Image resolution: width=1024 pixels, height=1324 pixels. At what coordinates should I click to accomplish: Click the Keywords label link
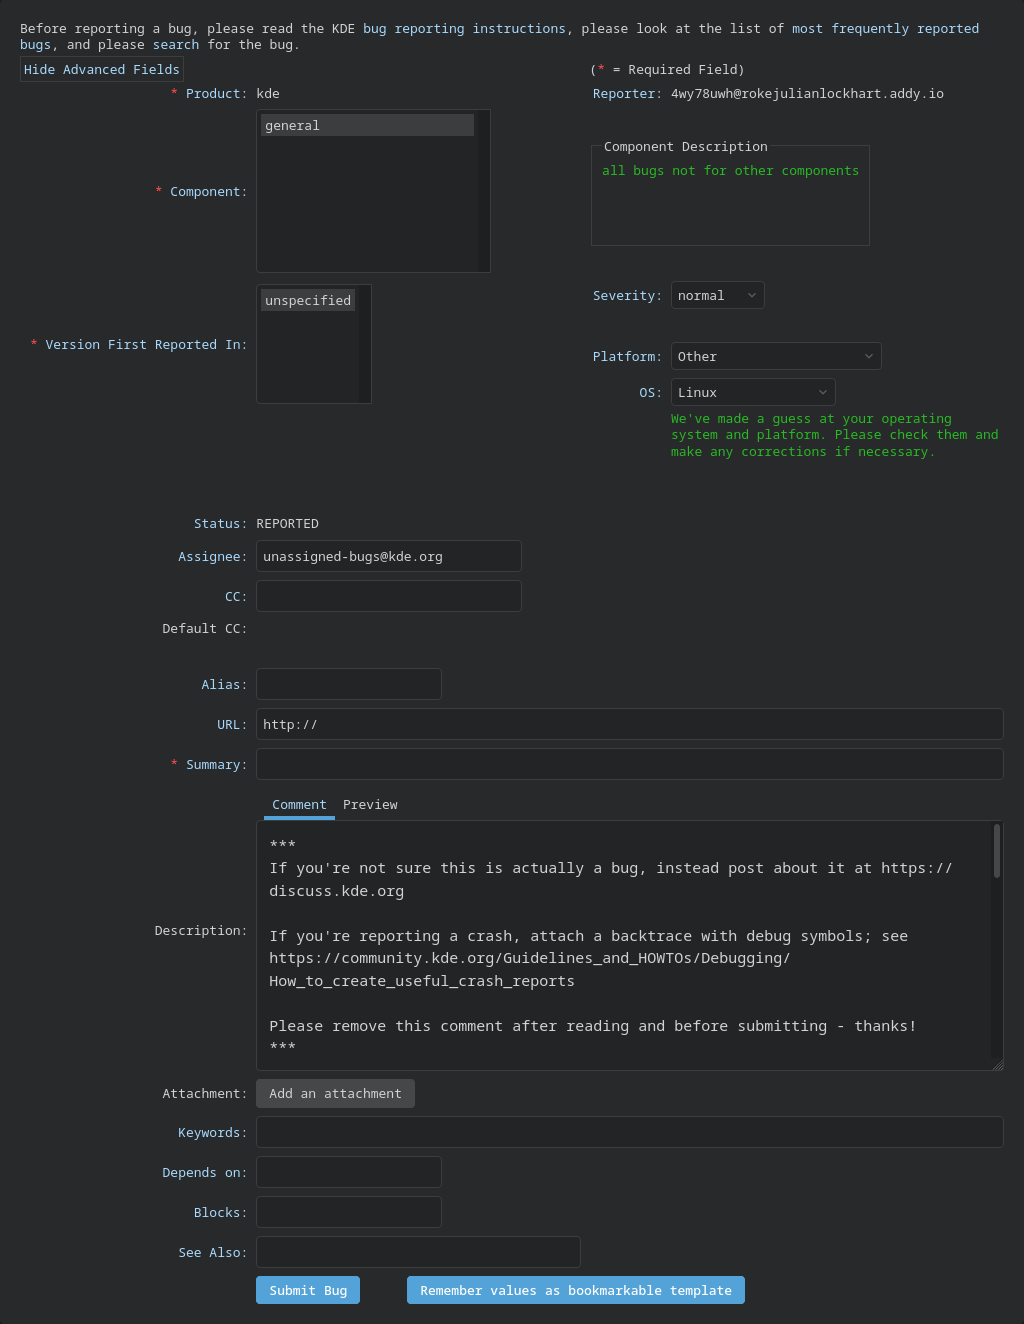click(211, 1132)
